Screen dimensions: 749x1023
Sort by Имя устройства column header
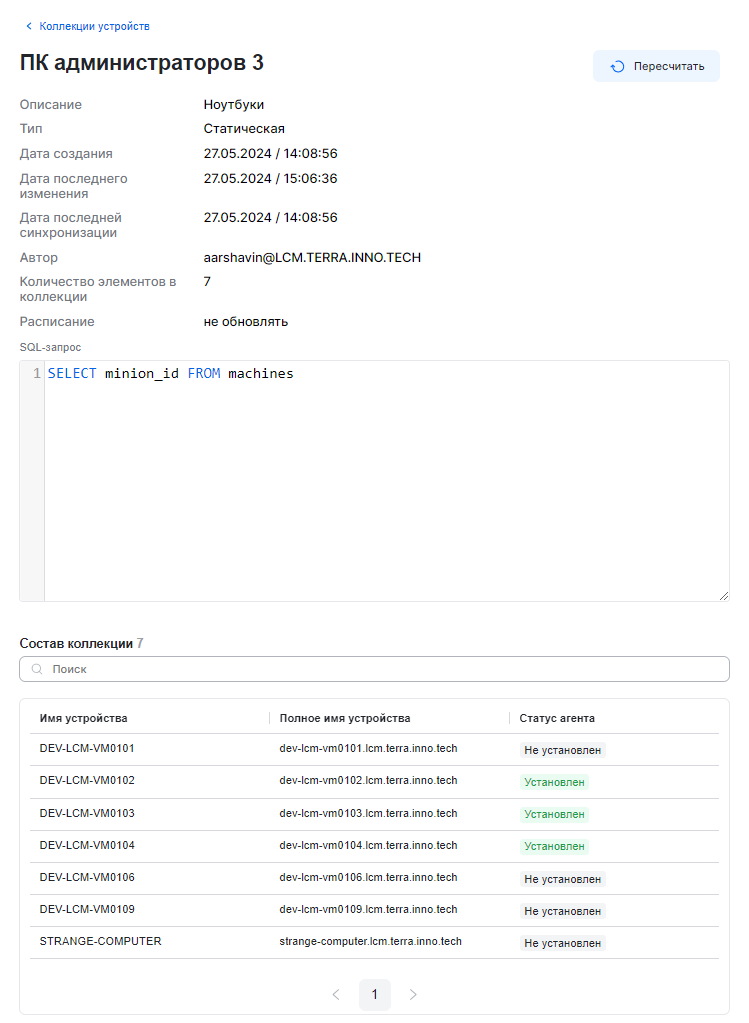click(84, 718)
